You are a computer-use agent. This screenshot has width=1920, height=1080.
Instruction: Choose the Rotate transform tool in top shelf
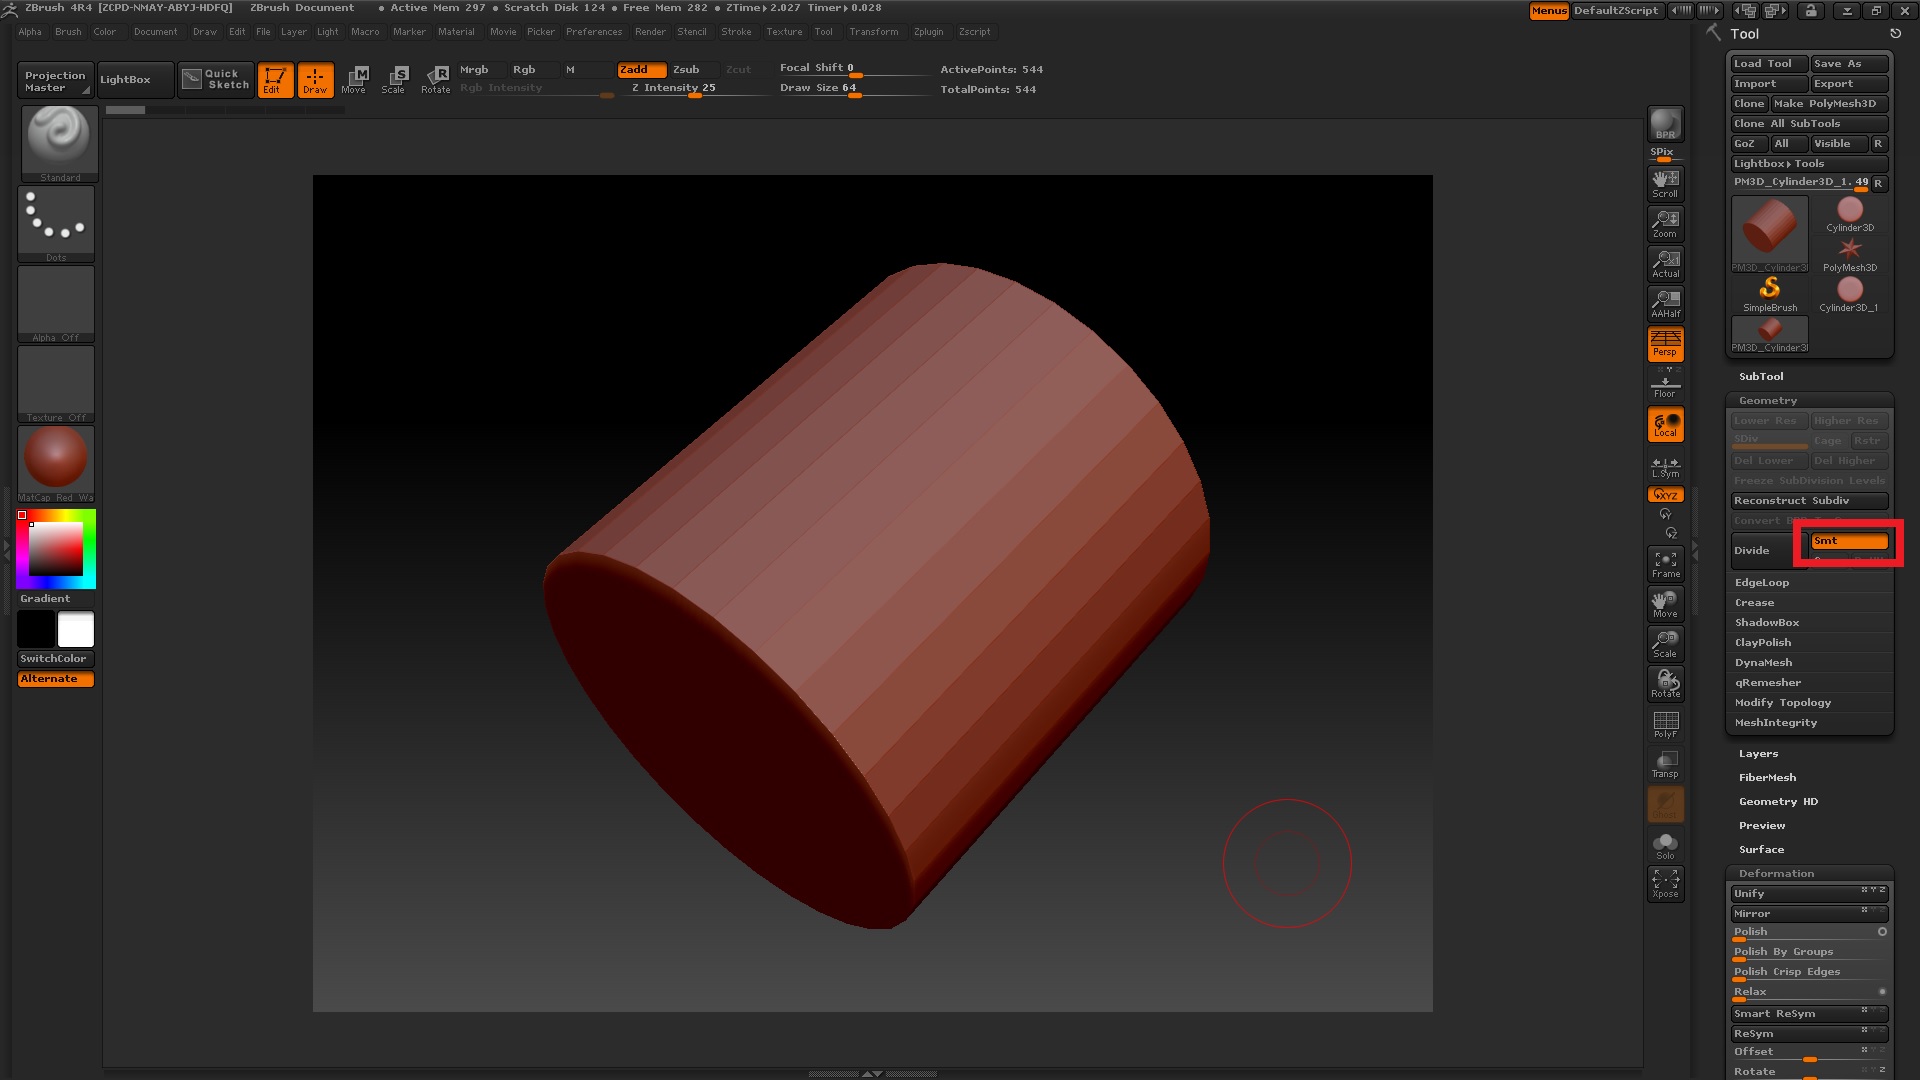435,80
